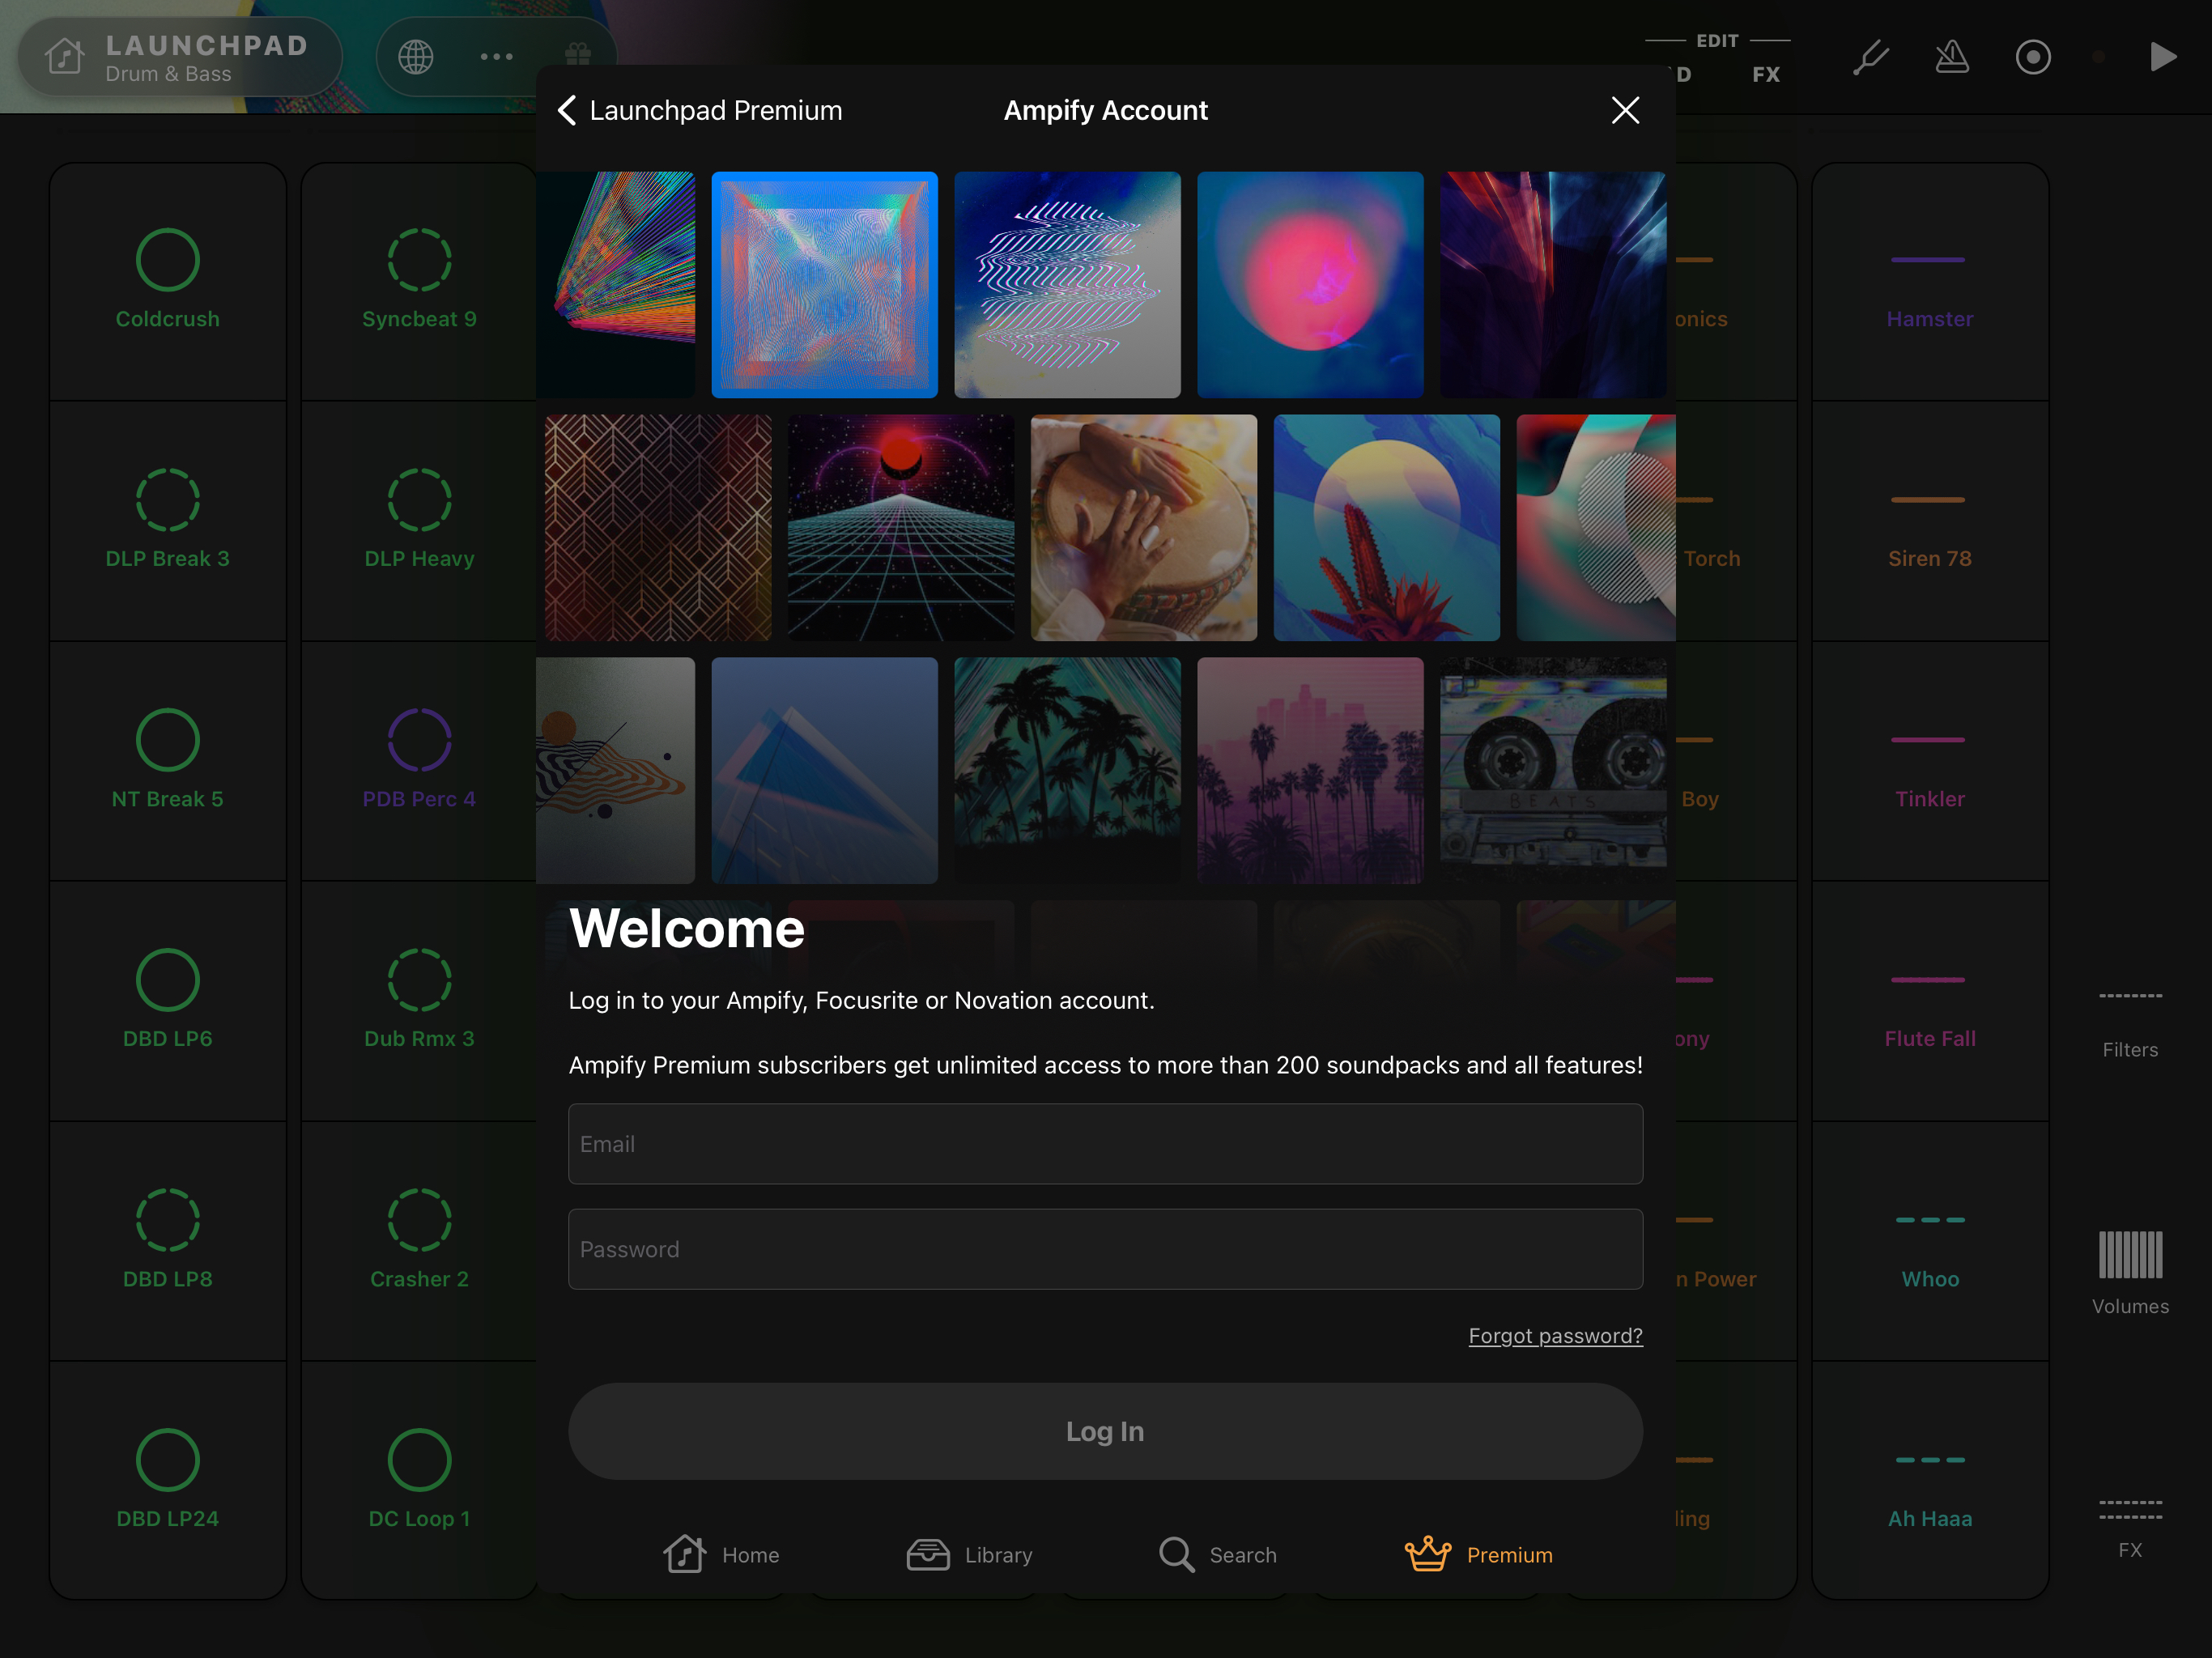Select the hand drum soundpack thumbnail
Image resolution: width=2212 pixels, height=1658 pixels.
point(1144,528)
